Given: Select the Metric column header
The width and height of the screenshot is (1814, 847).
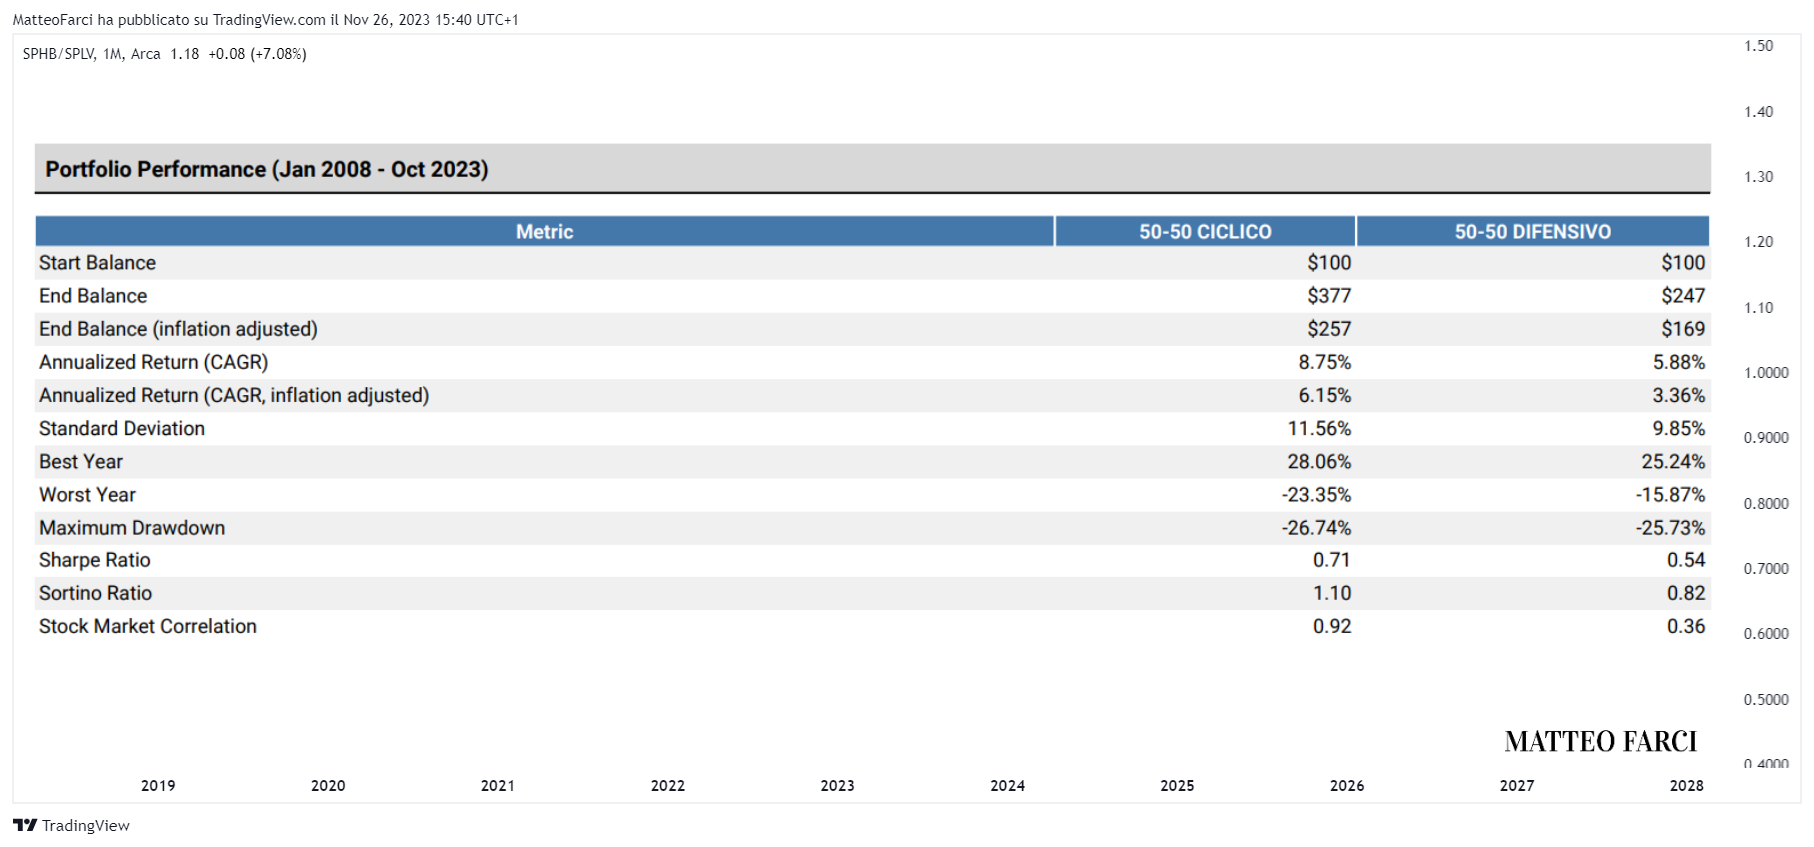Looking at the screenshot, I should pos(545,231).
